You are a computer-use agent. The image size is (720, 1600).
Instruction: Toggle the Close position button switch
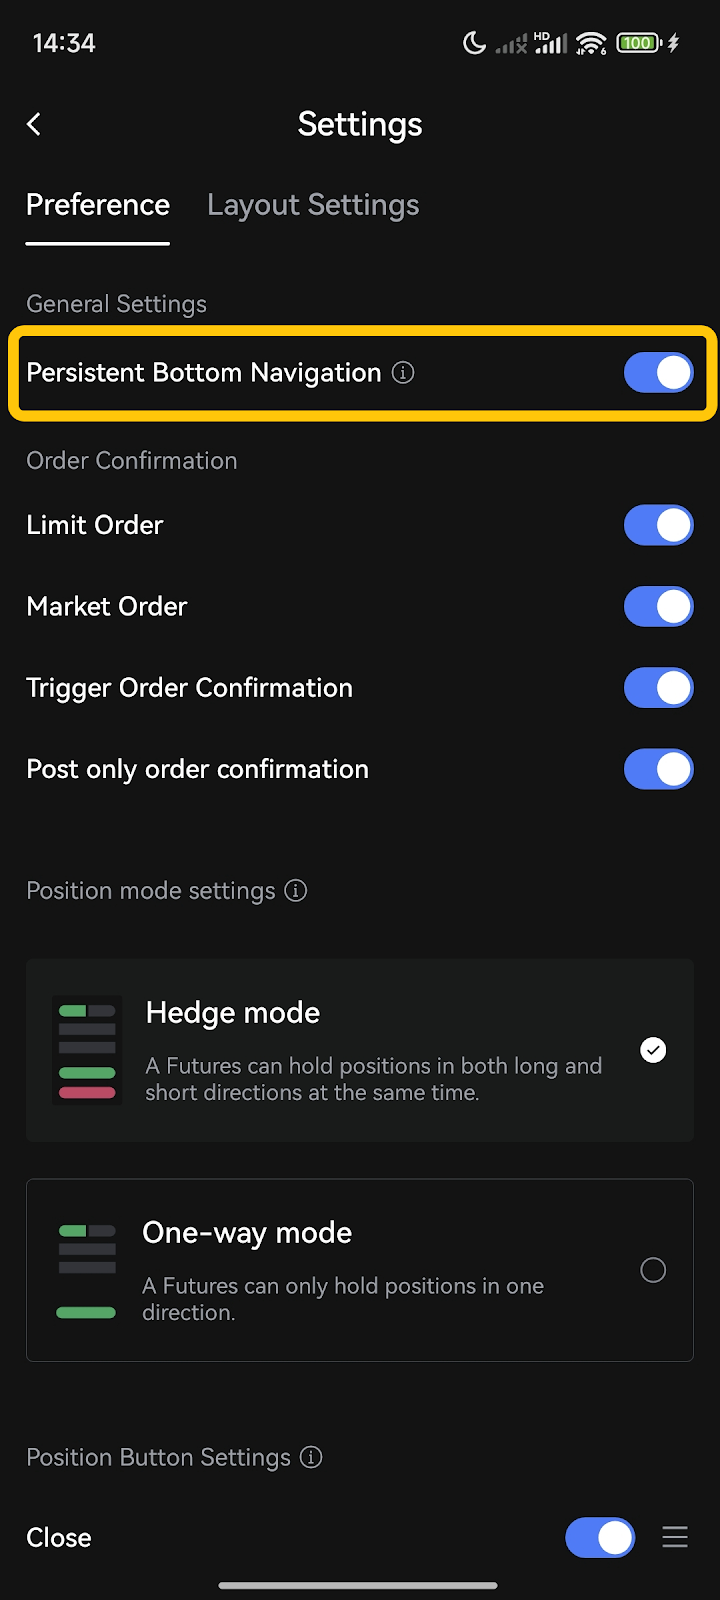coord(600,1537)
